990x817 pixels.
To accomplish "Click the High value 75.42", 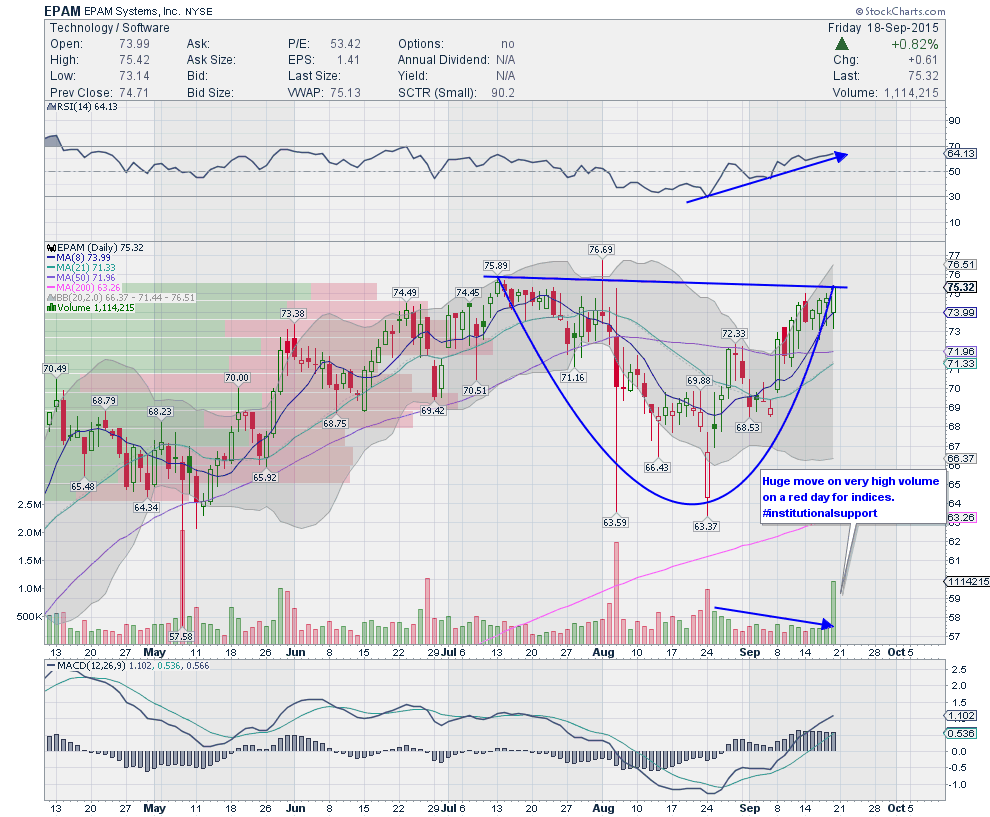I will click(x=134, y=60).
